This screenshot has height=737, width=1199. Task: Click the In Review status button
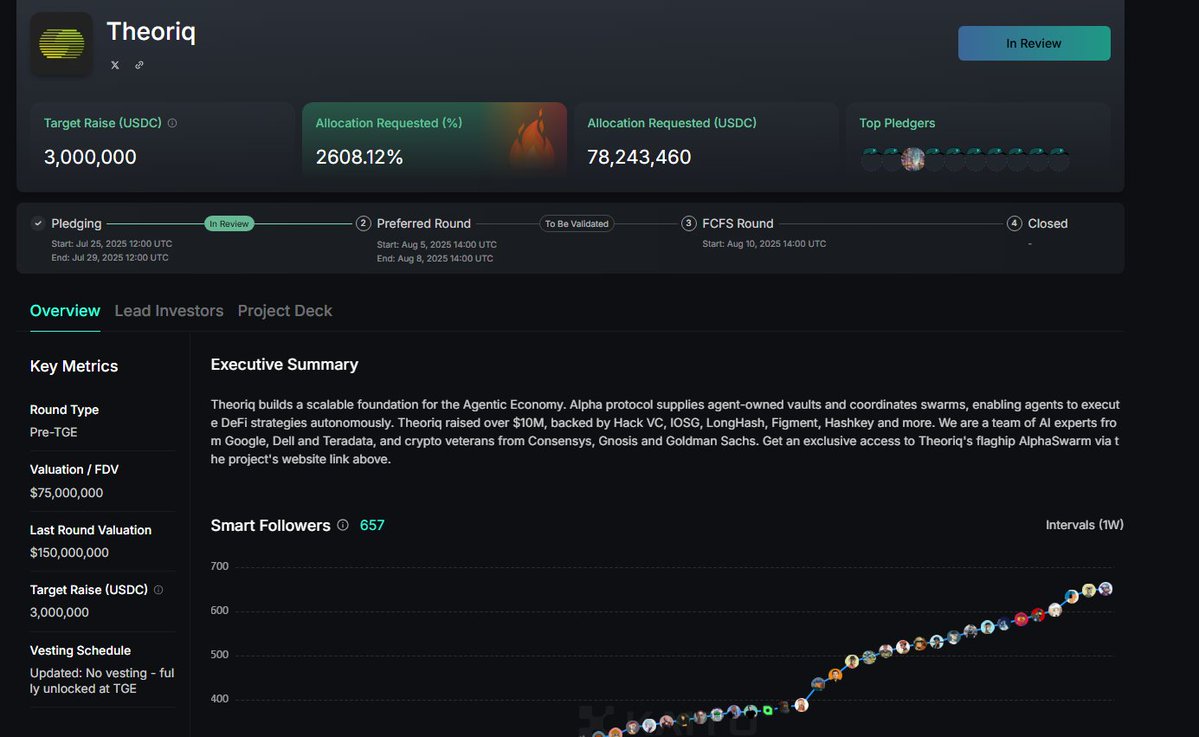pyautogui.click(x=1034, y=44)
